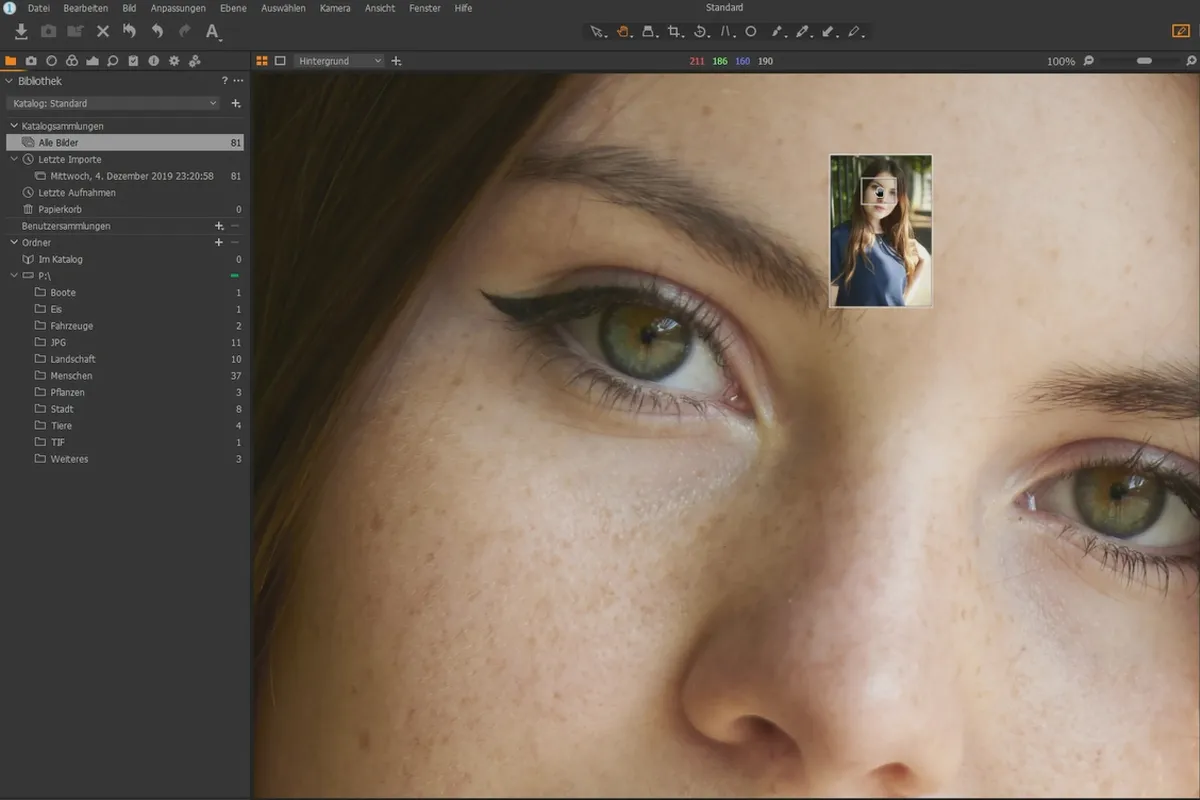Screen dimensions: 1200x800
Task: Switch to multi-view grid viewer mode
Action: (262, 61)
